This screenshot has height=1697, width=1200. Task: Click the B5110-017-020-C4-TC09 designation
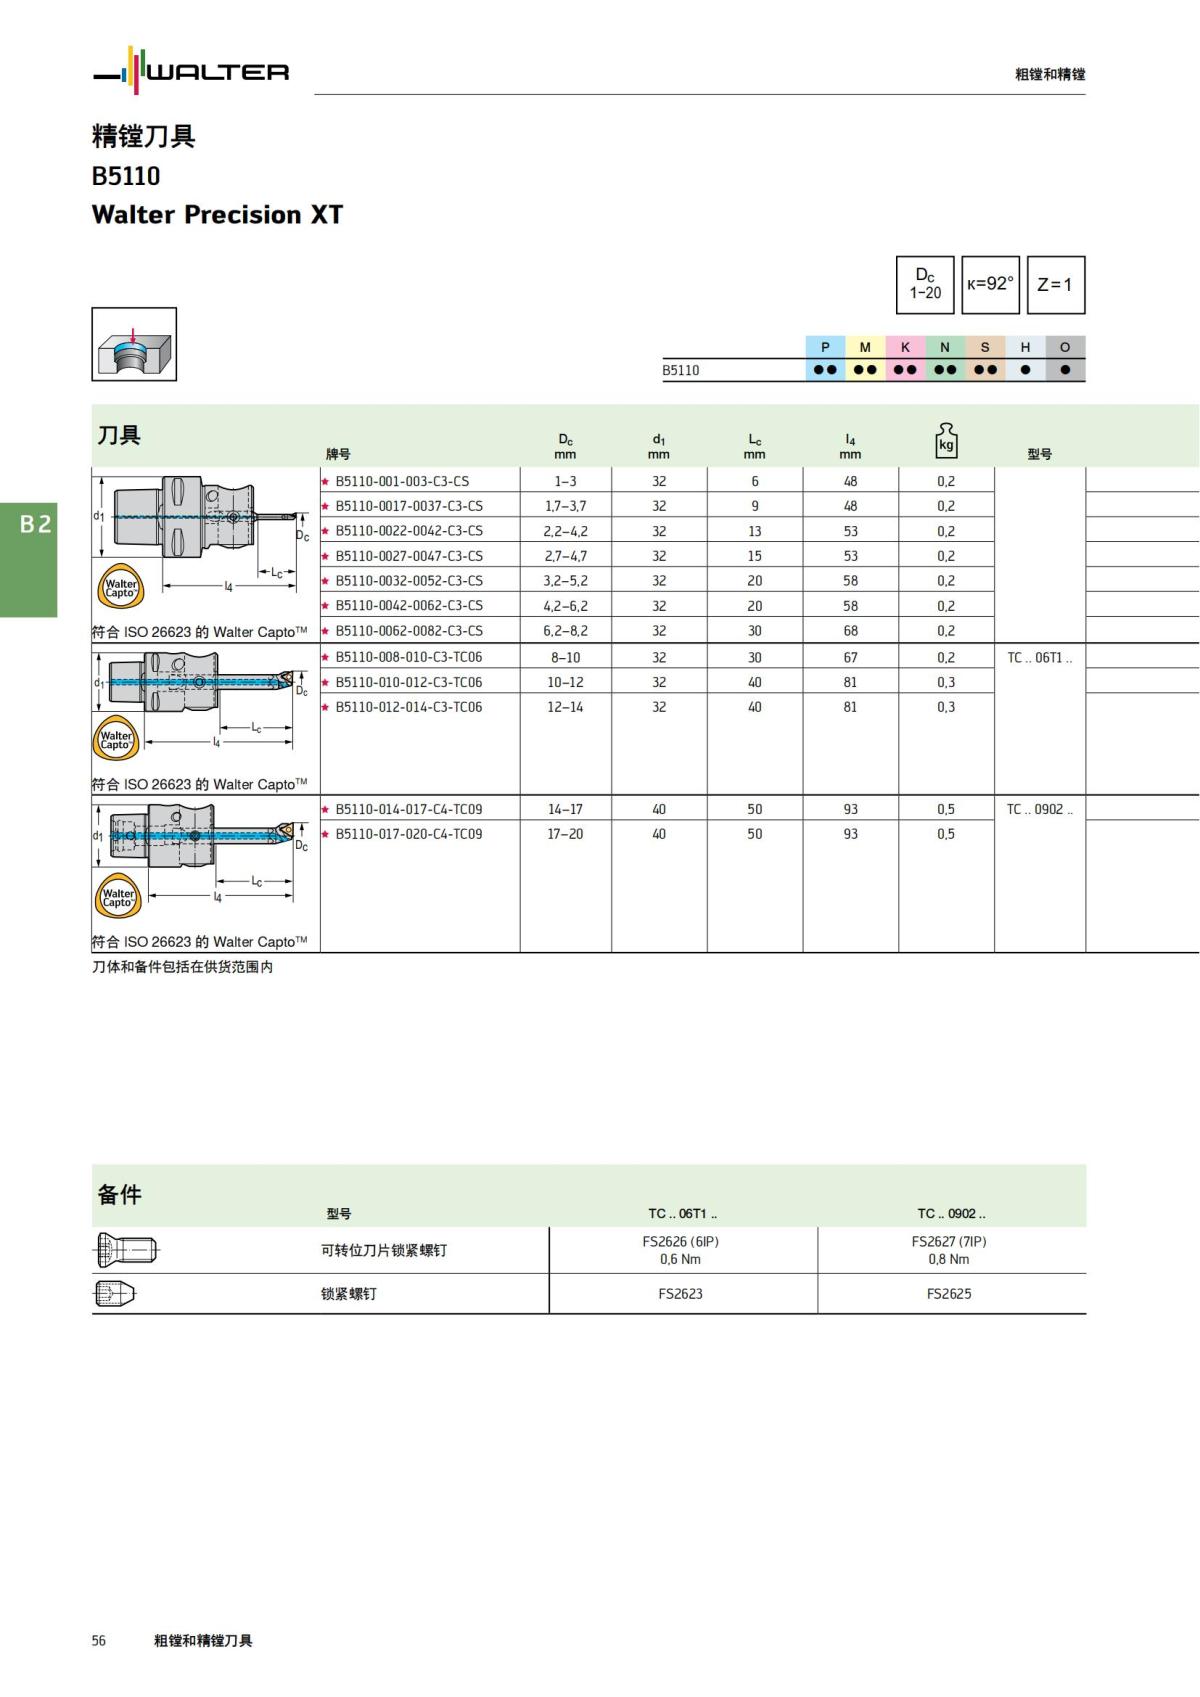409,834
